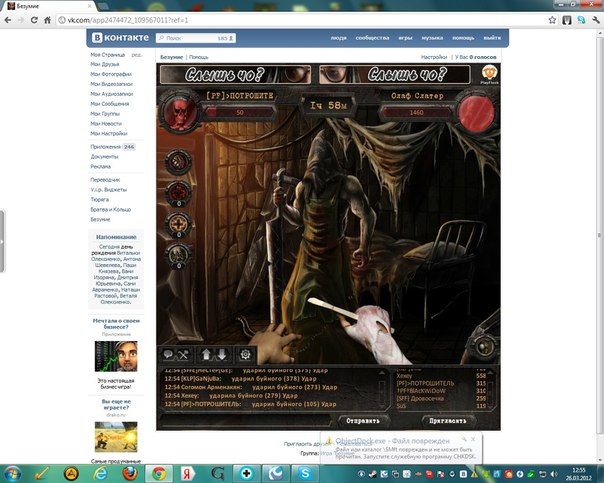Viewport: 604px width, 483px height.
Task: Open Мои Фотографии in sidebar
Action: (111, 74)
